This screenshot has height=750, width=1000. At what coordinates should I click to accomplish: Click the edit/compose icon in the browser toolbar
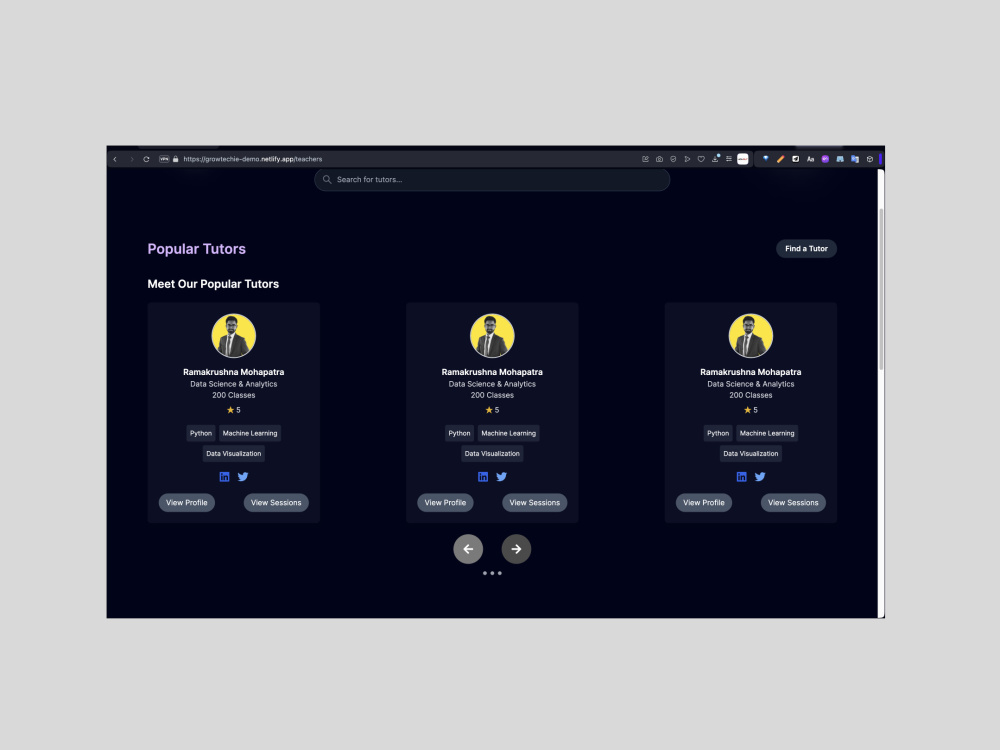tap(645, 159)
